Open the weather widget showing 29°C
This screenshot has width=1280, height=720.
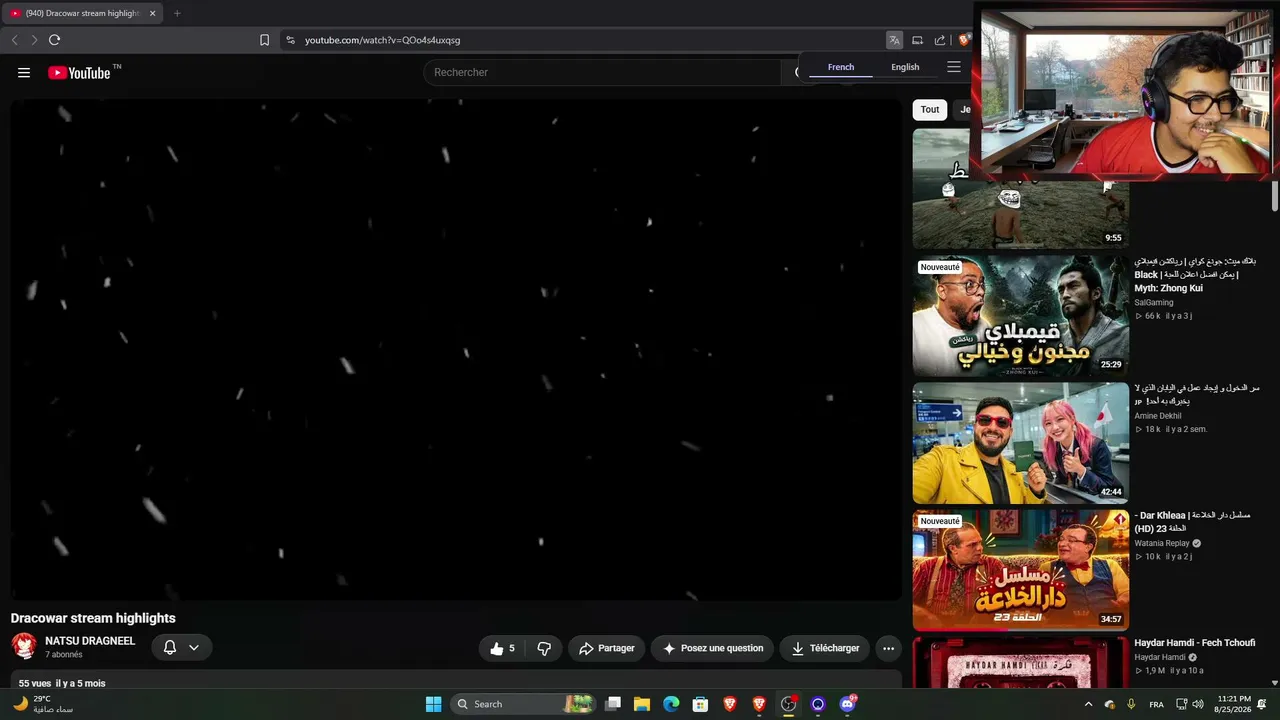click(x=42, y=704)
